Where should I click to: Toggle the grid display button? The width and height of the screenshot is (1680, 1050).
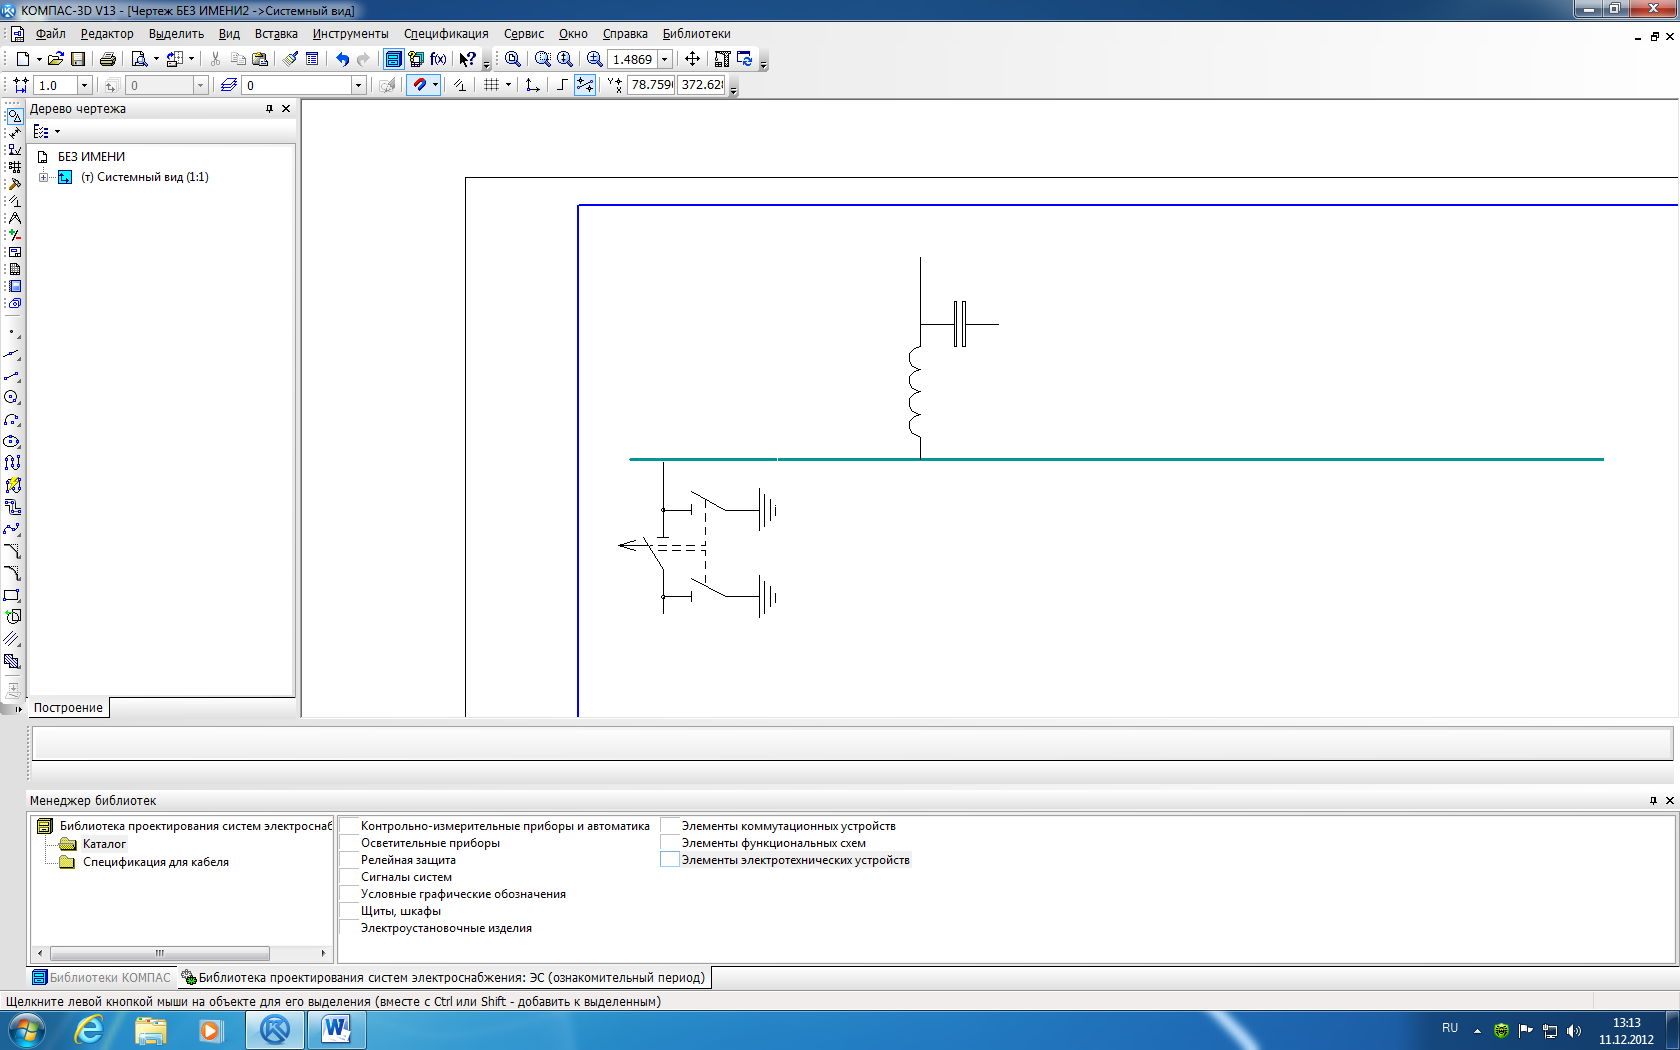point(491,85)
